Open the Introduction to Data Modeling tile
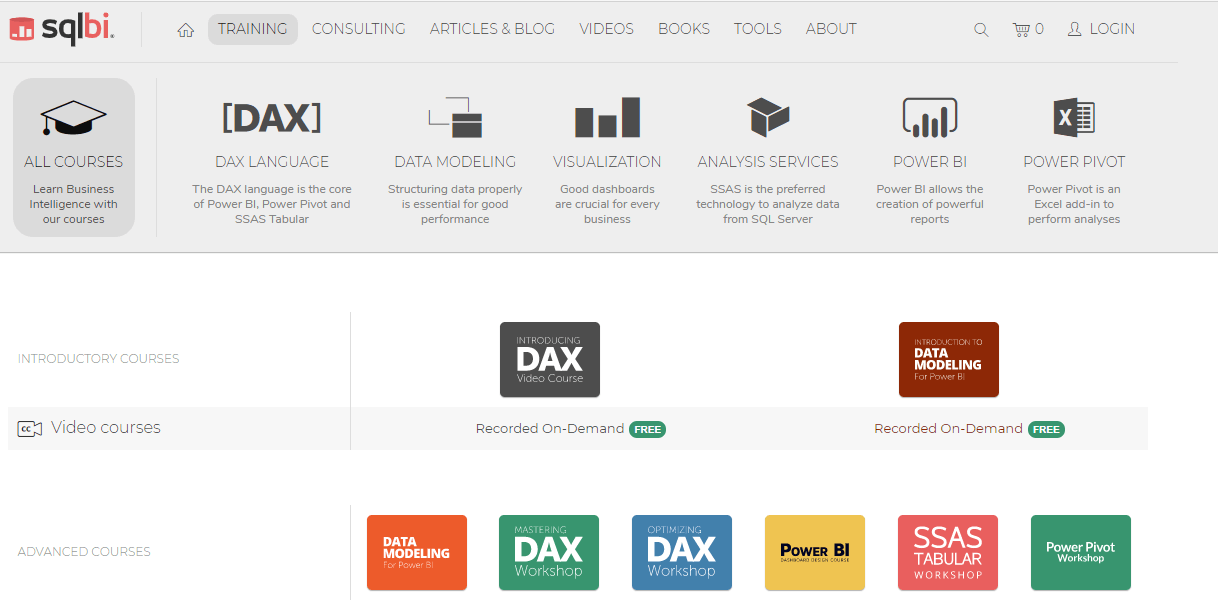The width and height of the screenshot is (1218, 600). 949,359
